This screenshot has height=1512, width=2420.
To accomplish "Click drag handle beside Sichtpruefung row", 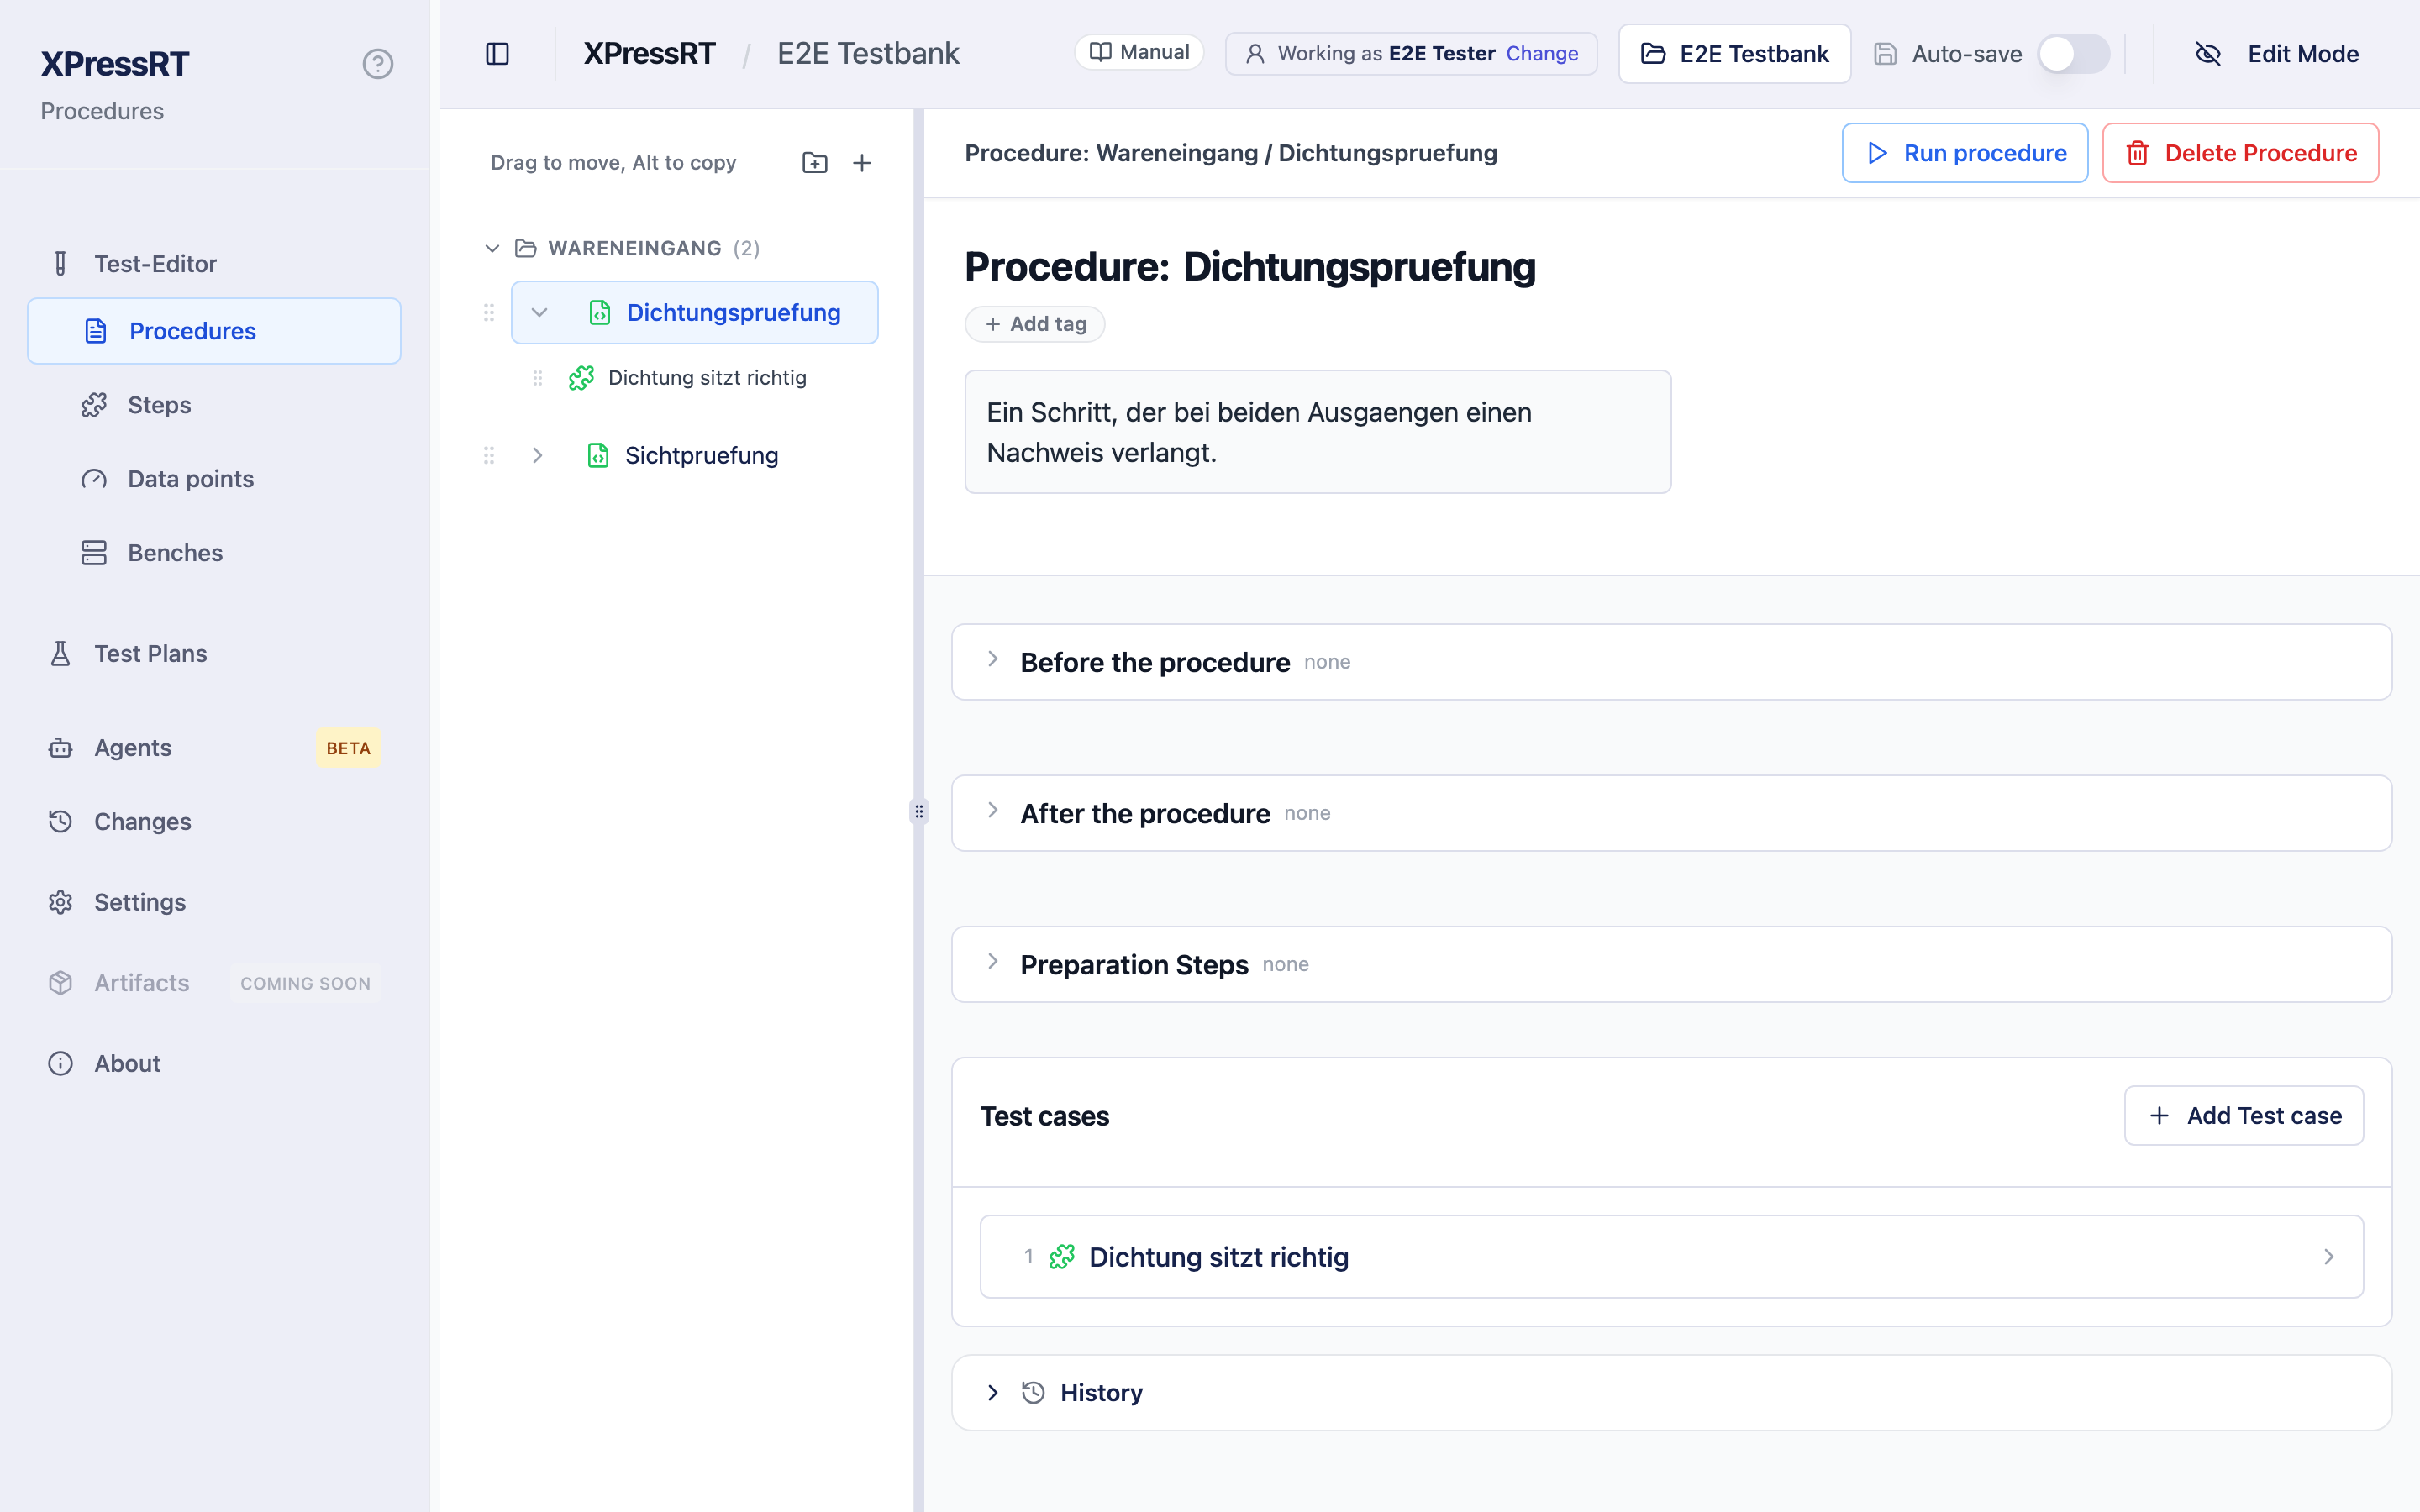I will [489, 456].
